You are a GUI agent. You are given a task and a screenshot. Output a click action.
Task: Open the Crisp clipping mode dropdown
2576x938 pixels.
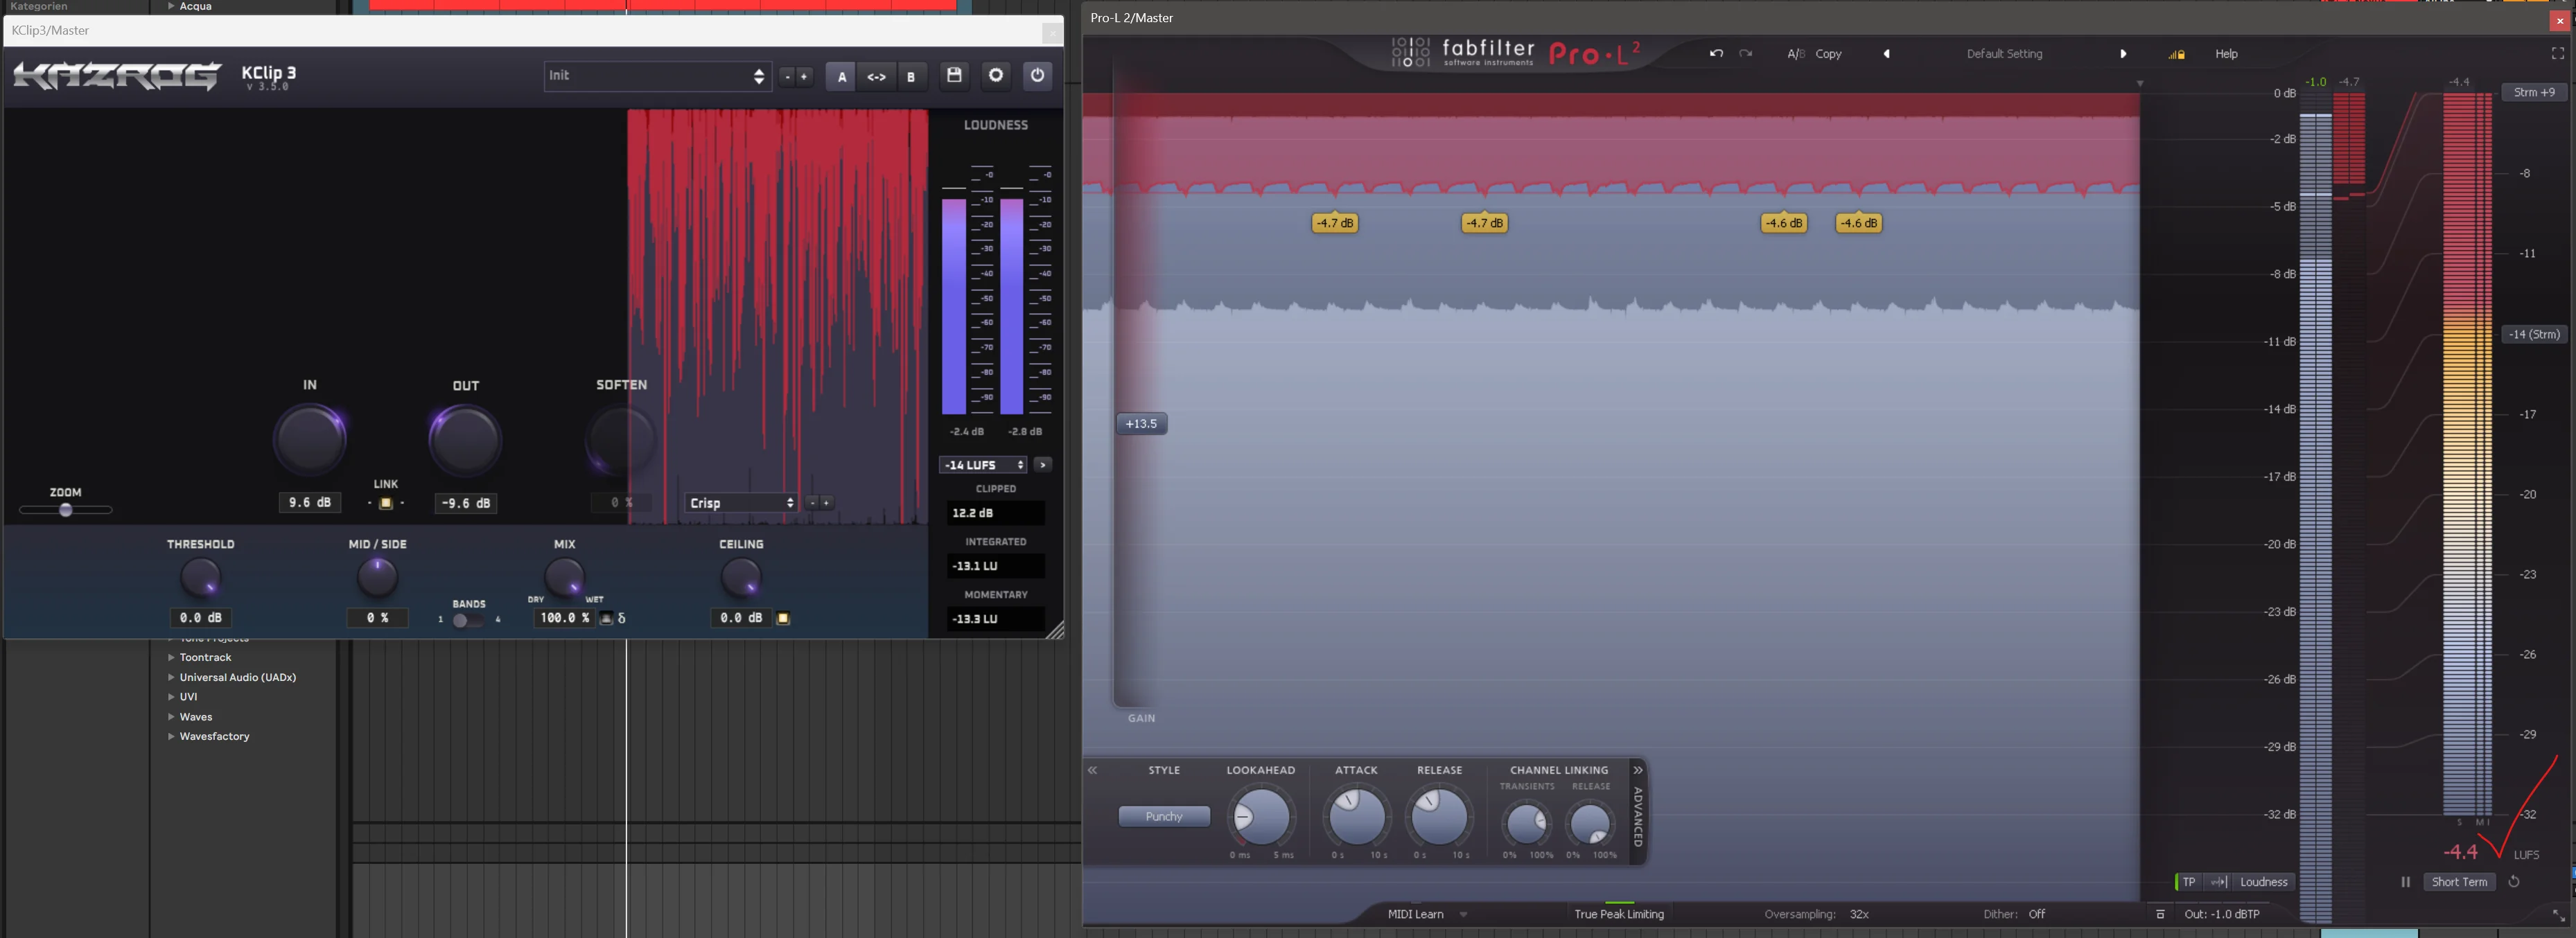(740, 503)
